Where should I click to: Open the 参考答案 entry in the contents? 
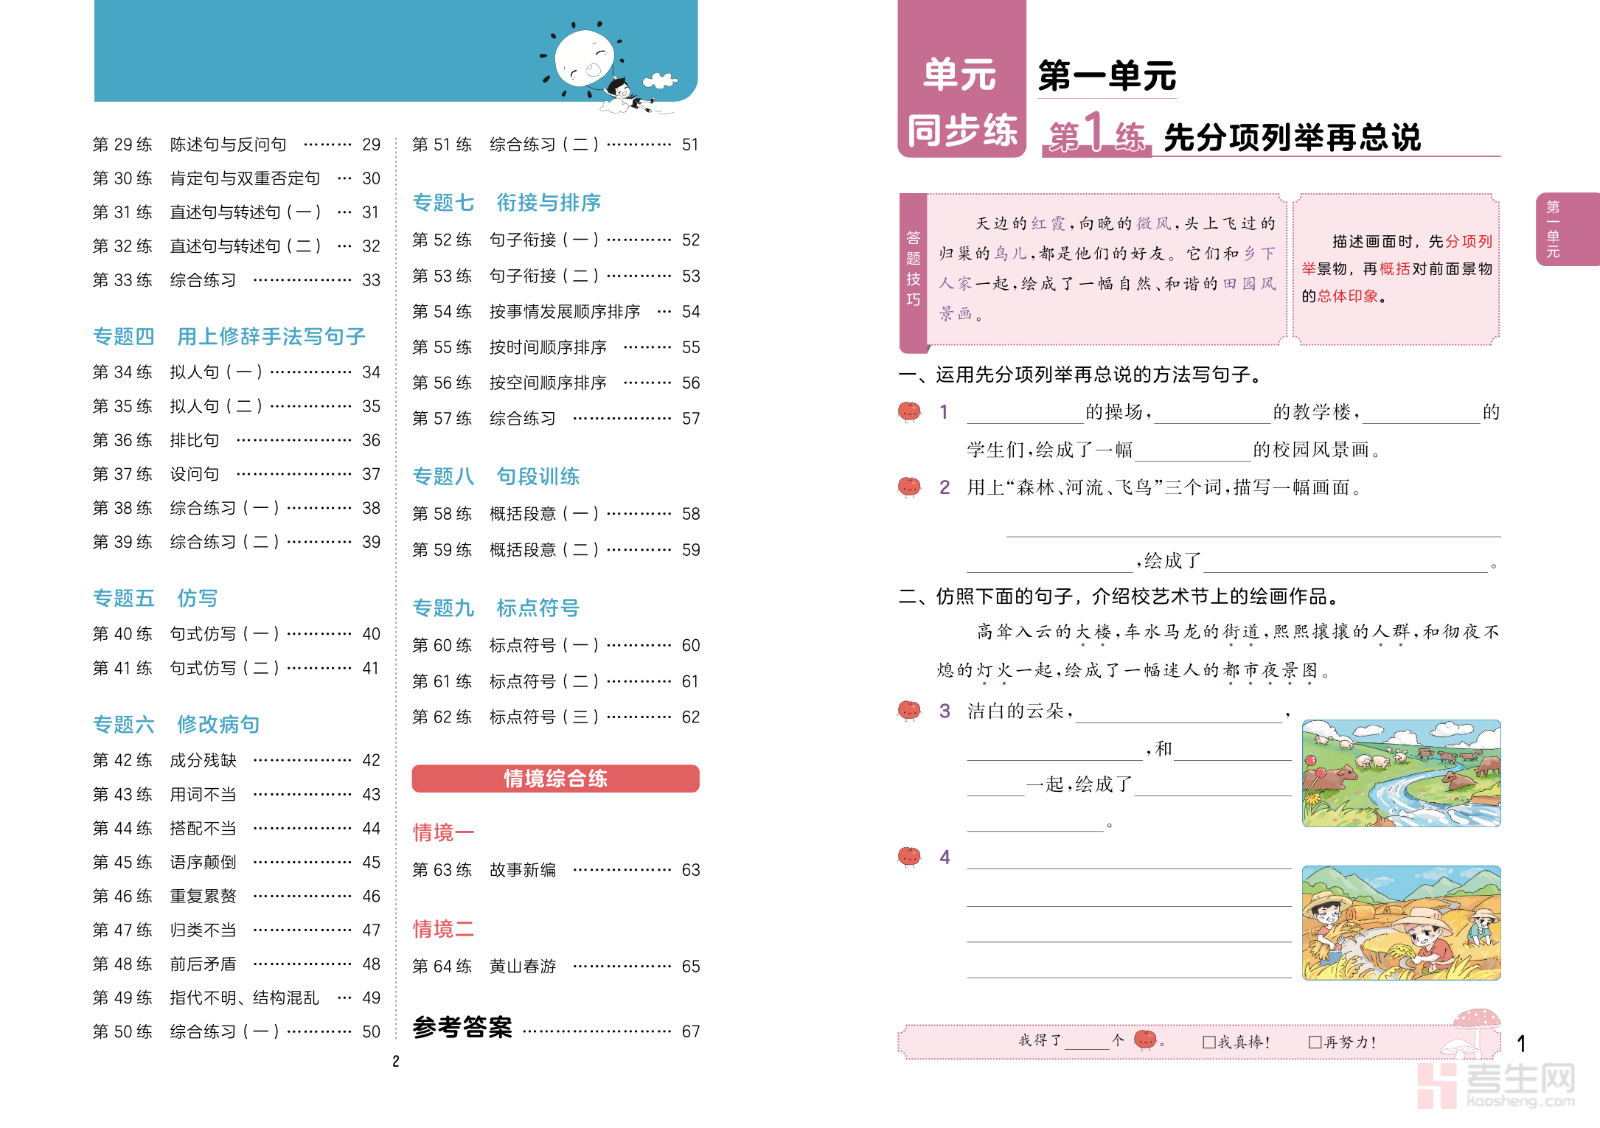(462, 1028)
